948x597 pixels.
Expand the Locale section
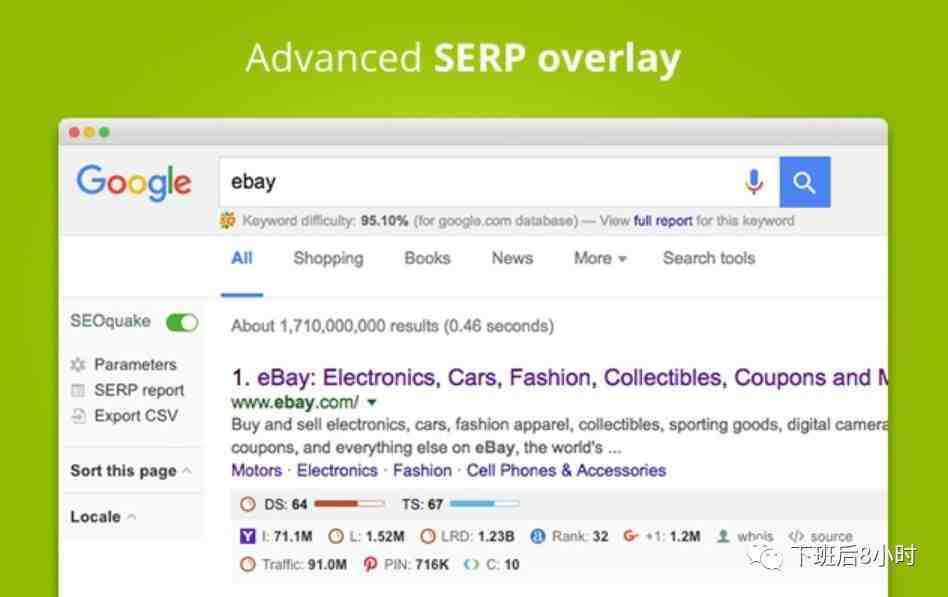(103, 517)
